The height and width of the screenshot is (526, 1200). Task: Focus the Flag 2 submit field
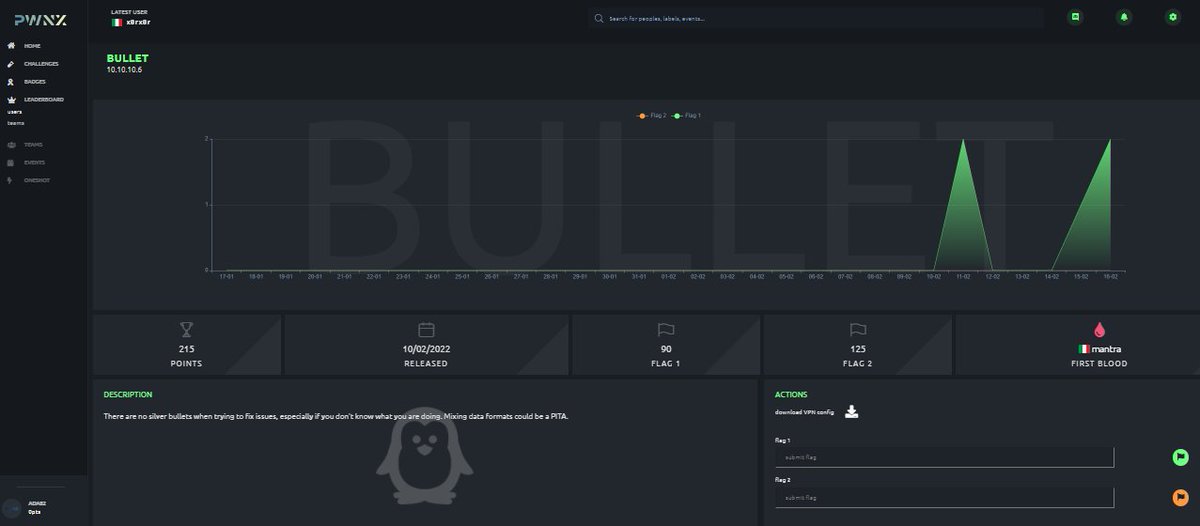pyautogui.click(x=944, y=497)
